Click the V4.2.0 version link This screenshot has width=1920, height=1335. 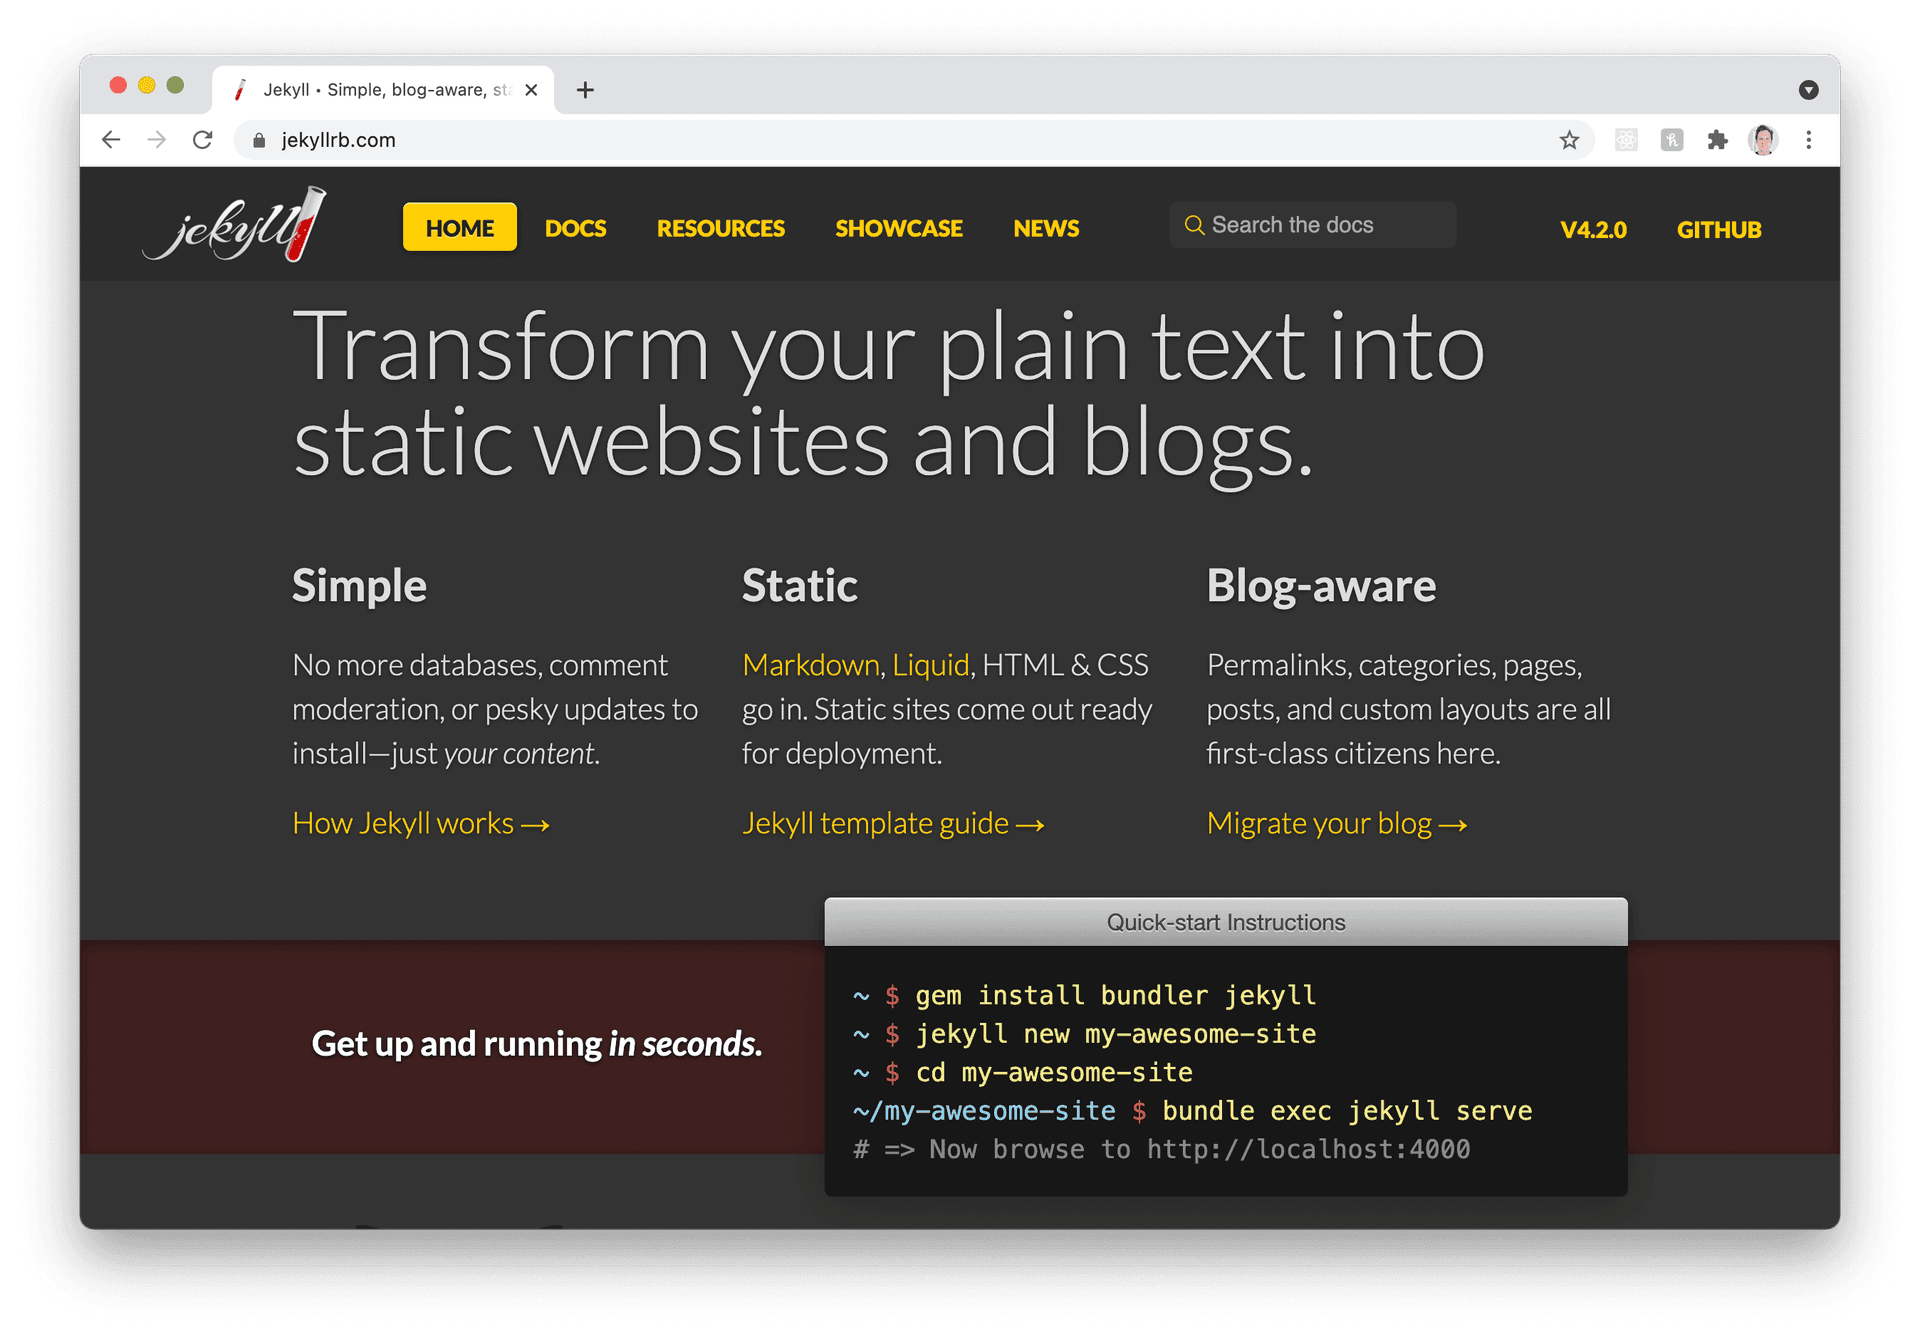[x=1593, y=229]
